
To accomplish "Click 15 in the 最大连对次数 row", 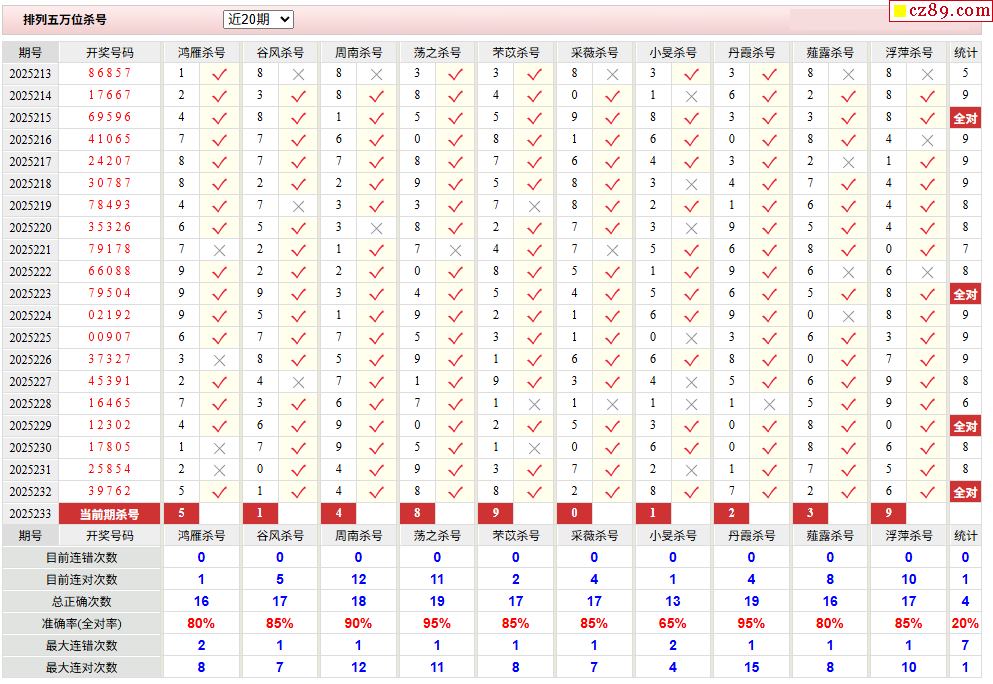I will point(751,667).
